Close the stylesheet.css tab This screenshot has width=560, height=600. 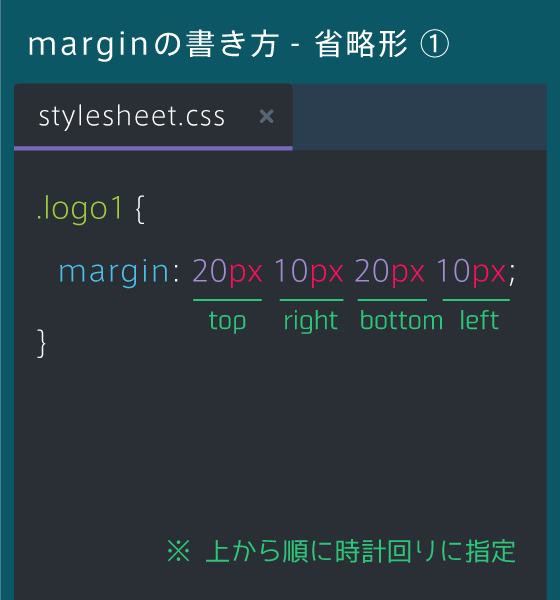[x=266, y=116]
